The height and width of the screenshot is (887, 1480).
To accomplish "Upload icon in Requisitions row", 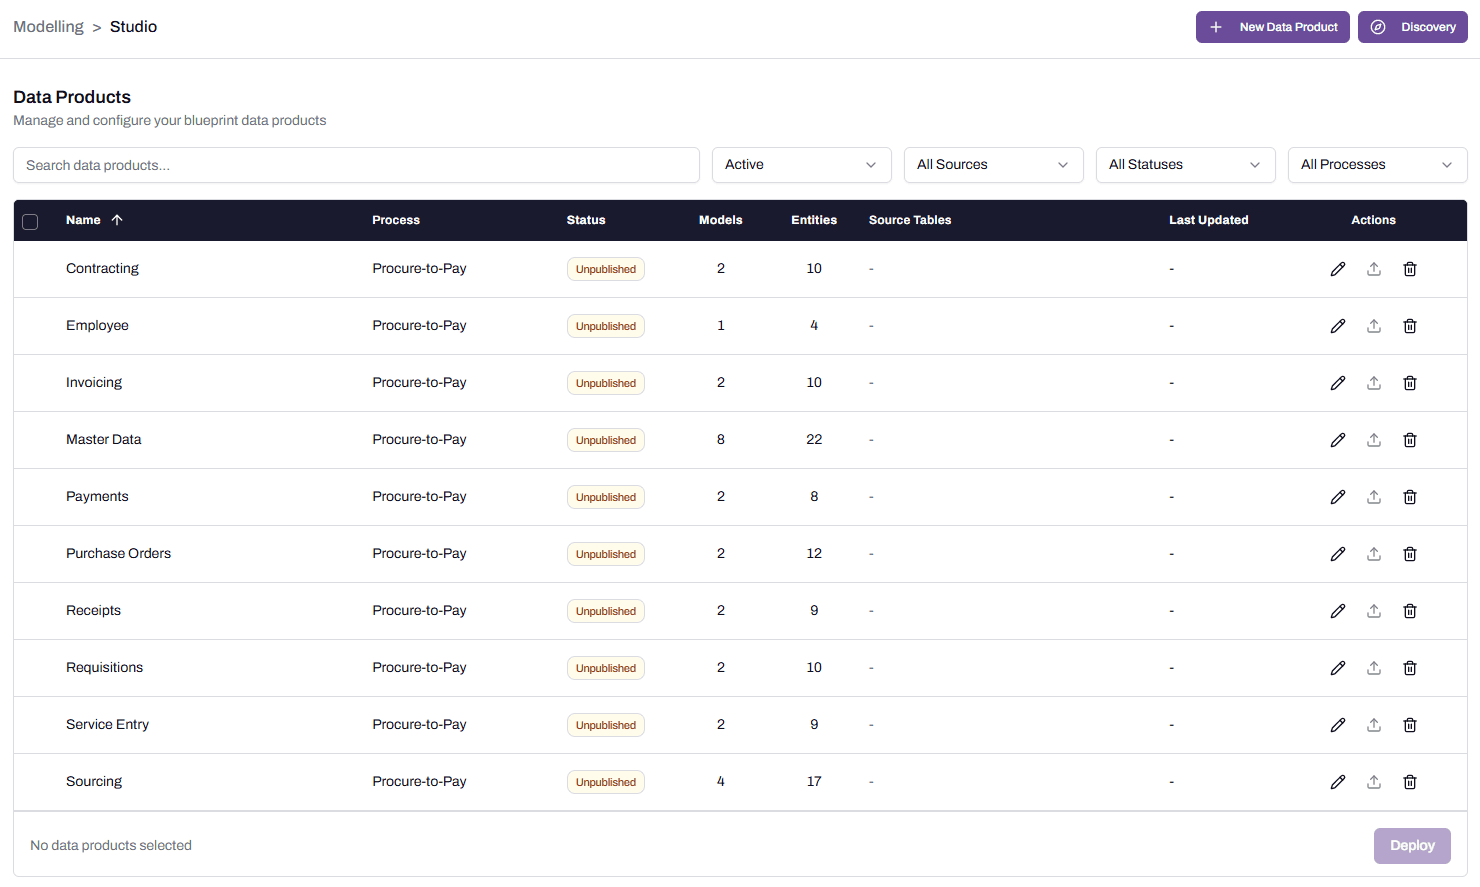I will click(1374, 668).
